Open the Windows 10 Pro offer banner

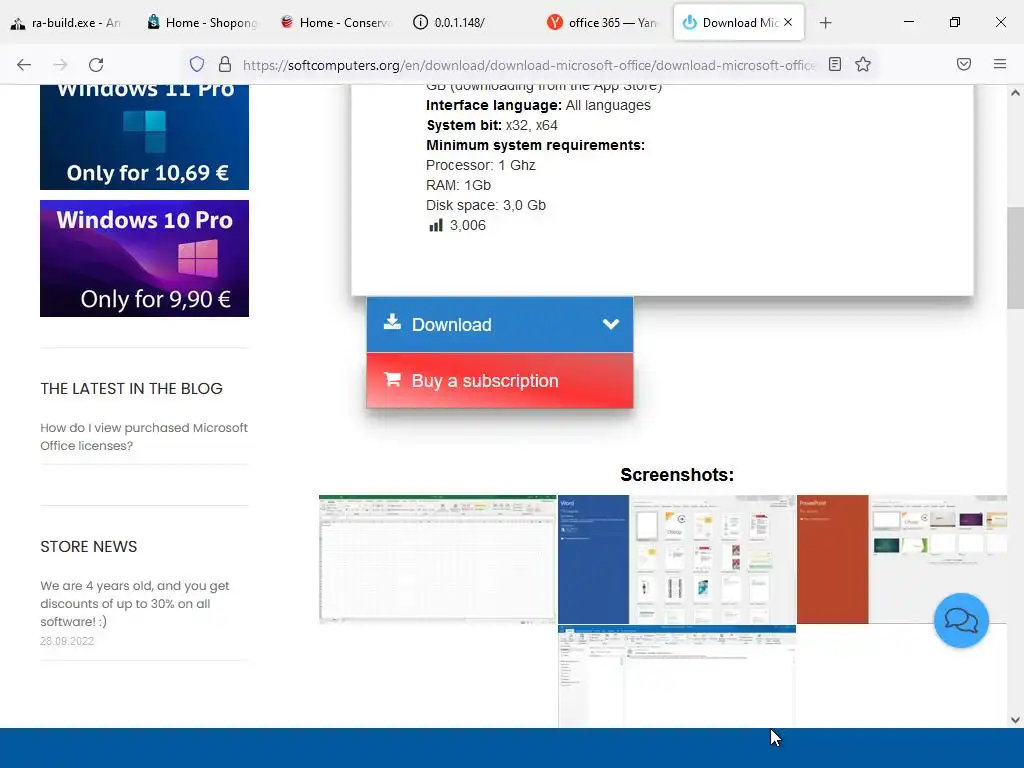coord(144,259)
